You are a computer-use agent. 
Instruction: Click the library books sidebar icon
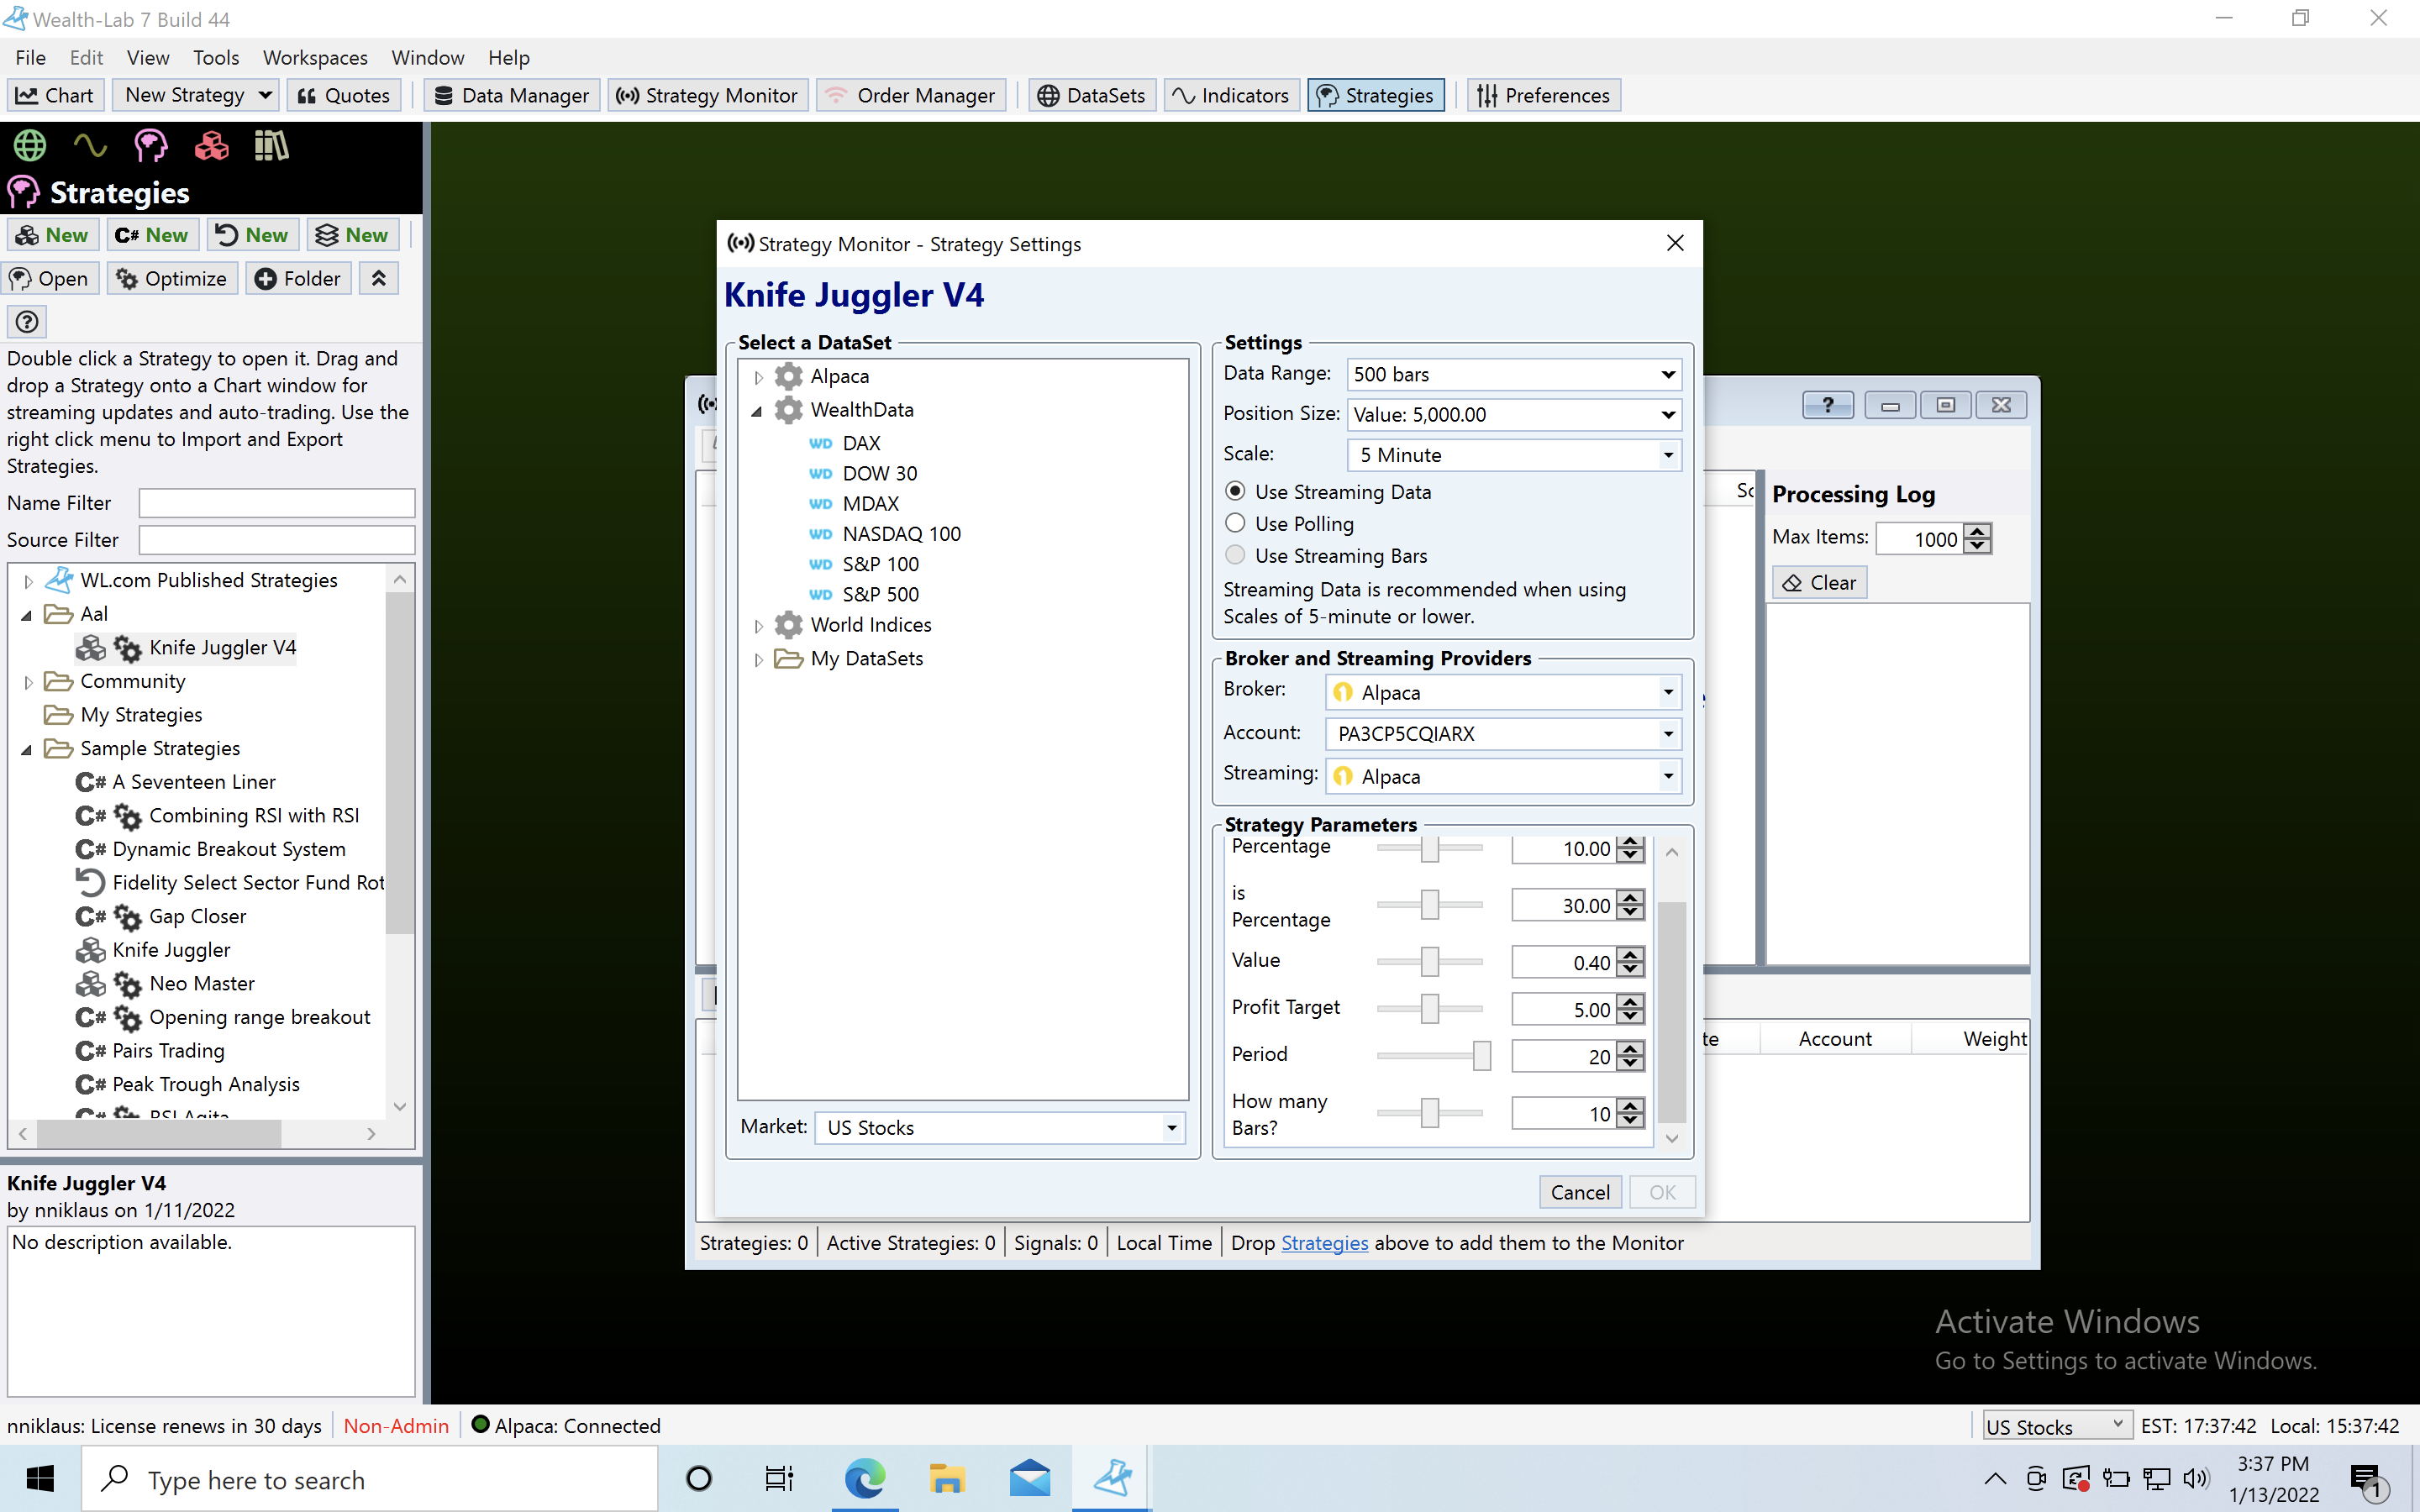point(271,146)
